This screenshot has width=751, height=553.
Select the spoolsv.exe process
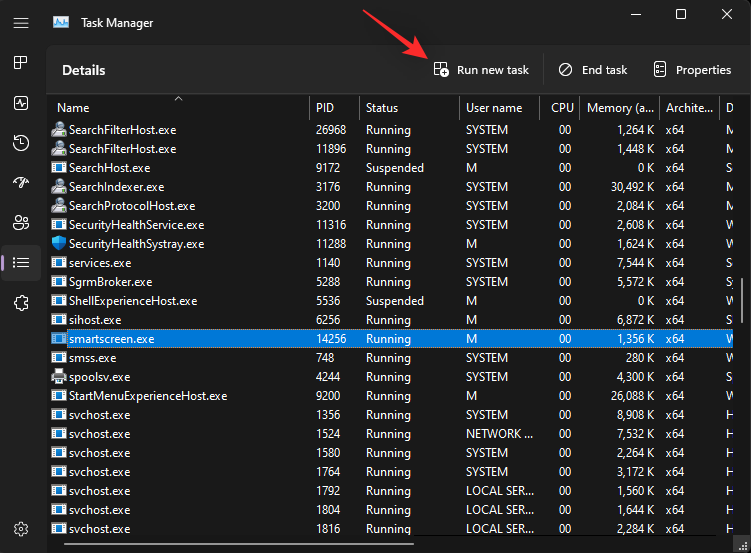[x=100, y=377]
